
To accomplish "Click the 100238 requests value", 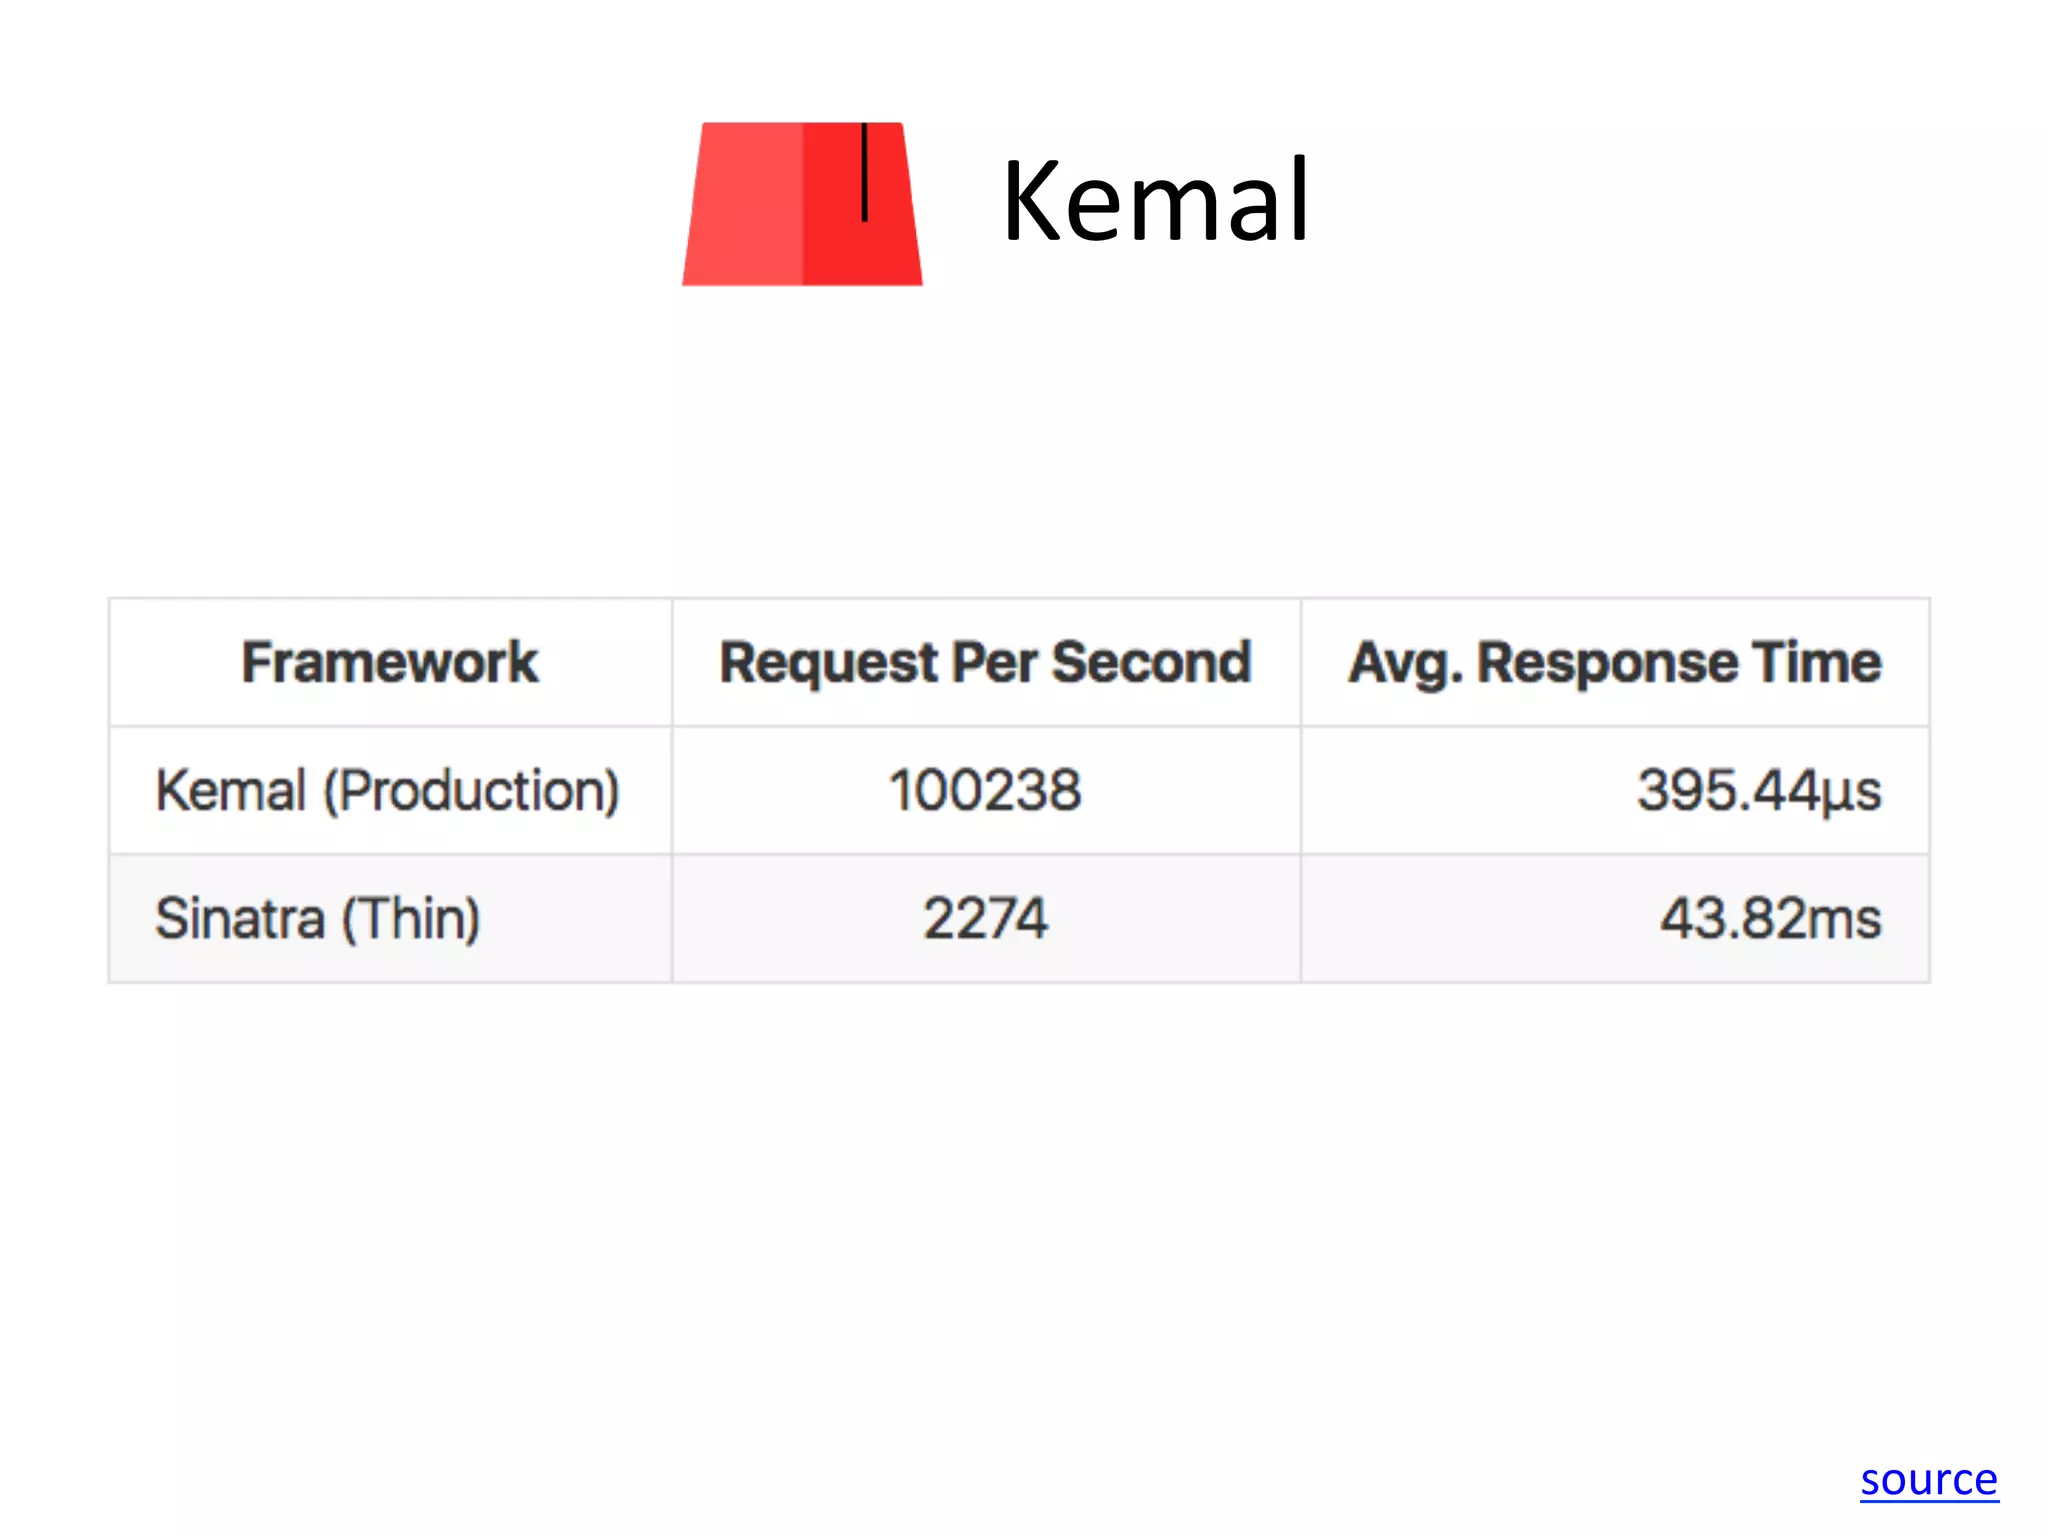I will pyautogui.click(x=985, y=790).
